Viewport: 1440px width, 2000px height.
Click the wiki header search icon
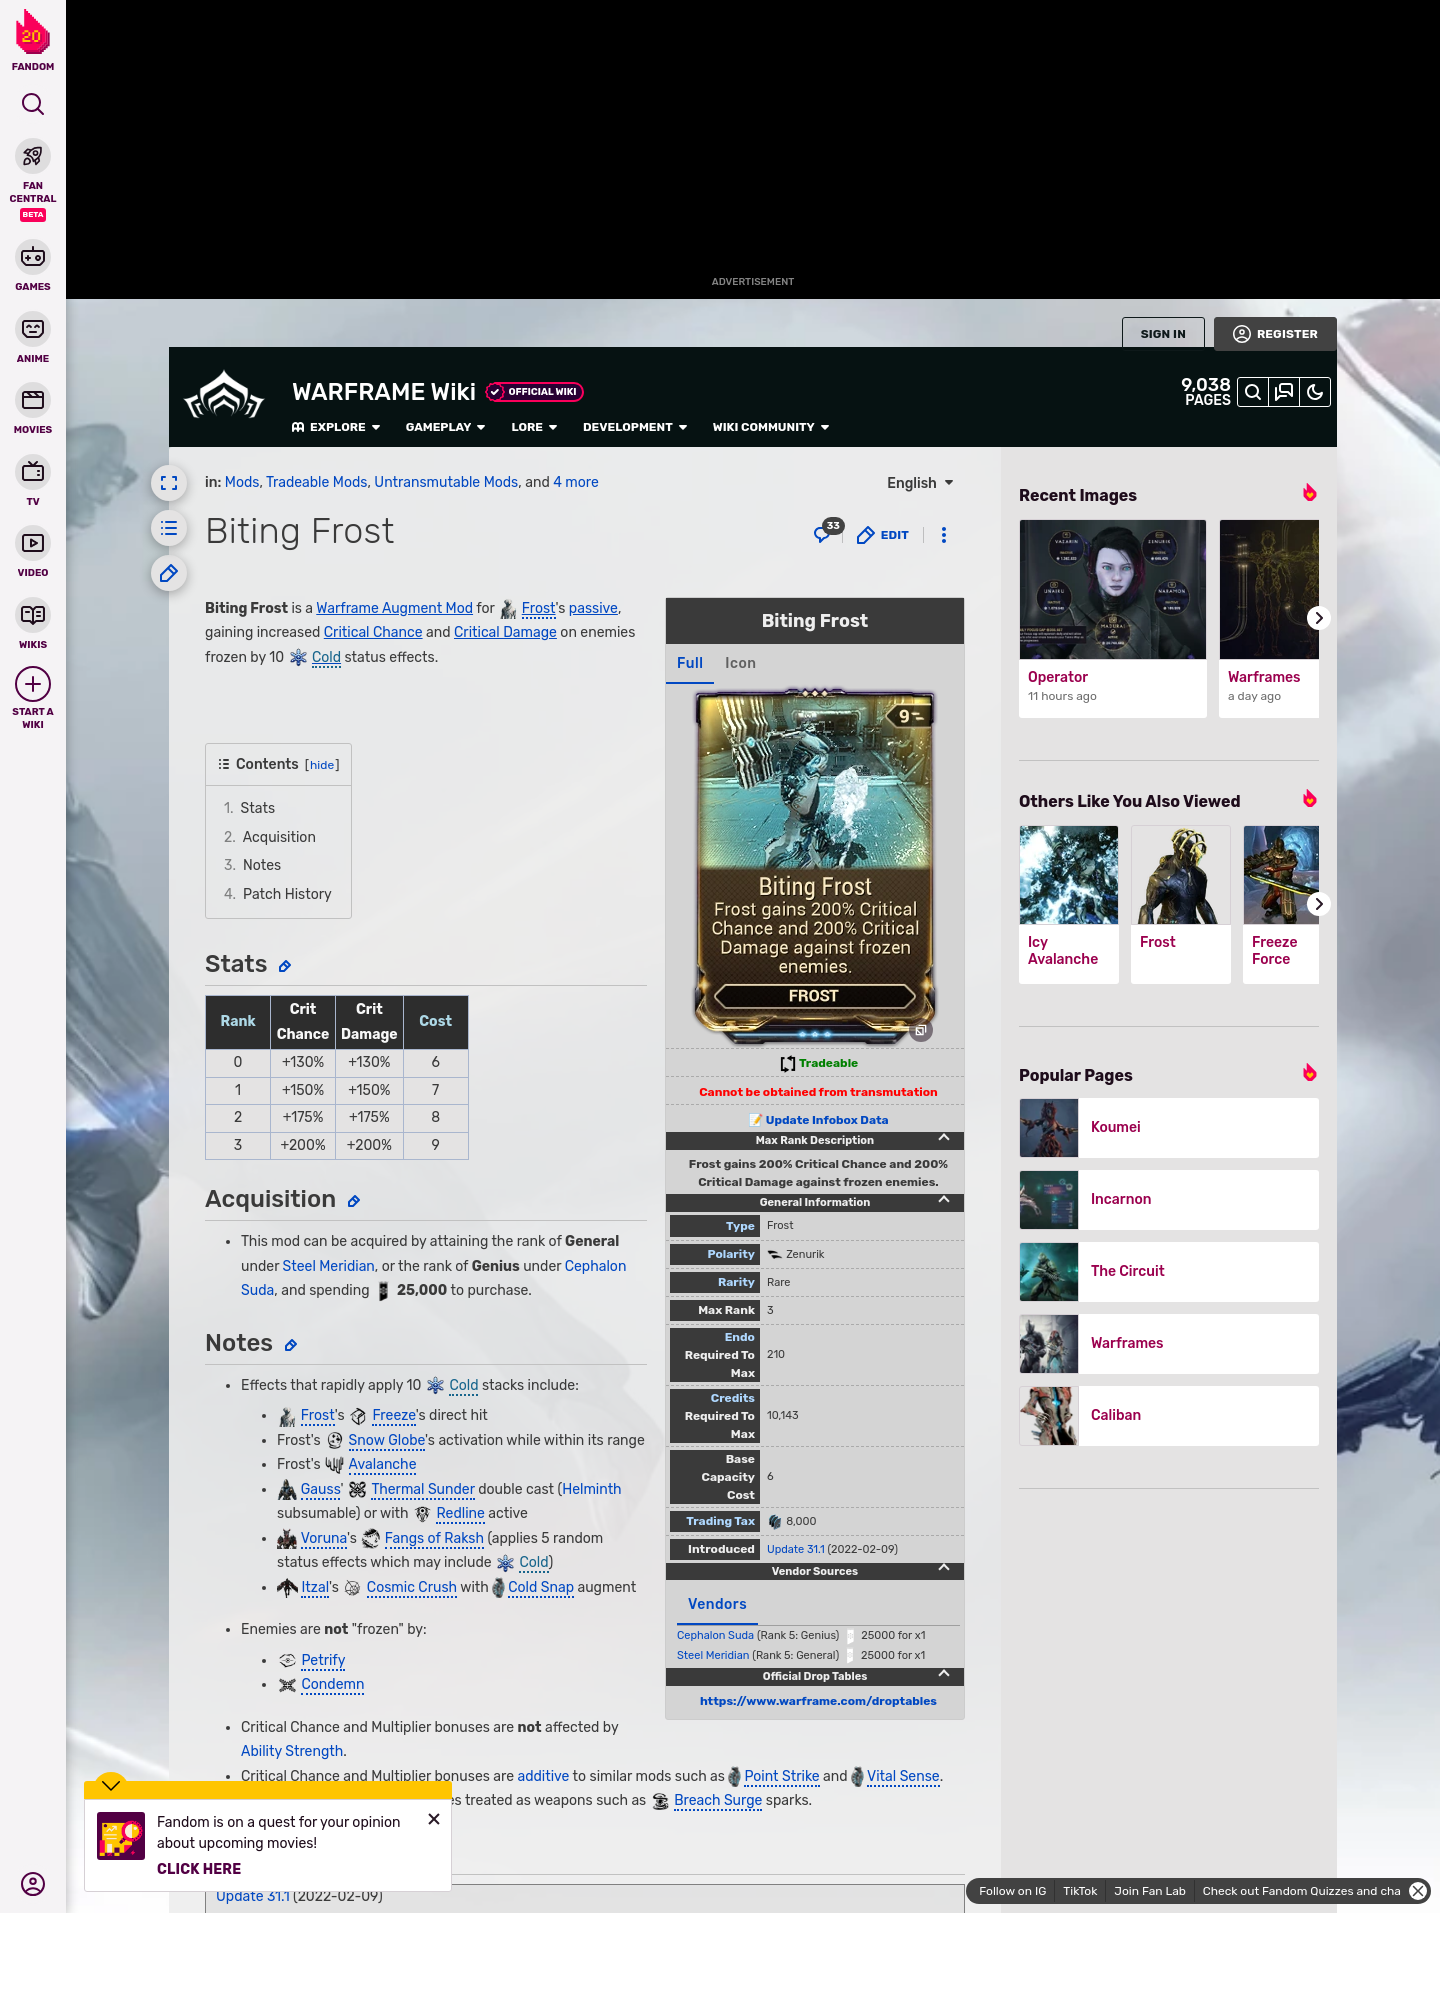pyautogui.click(x=1253, y=392)
